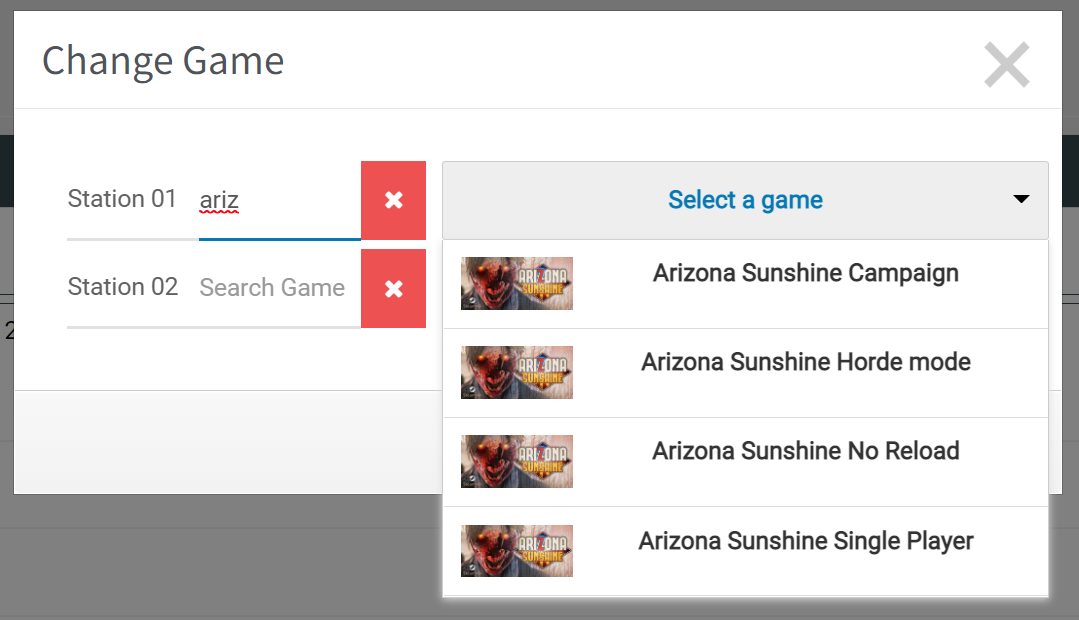Screen dimensions: 1079x620
Task: Click Arizona Sunshine Single Player thumbnail
Action: click(x=516, y=550)
